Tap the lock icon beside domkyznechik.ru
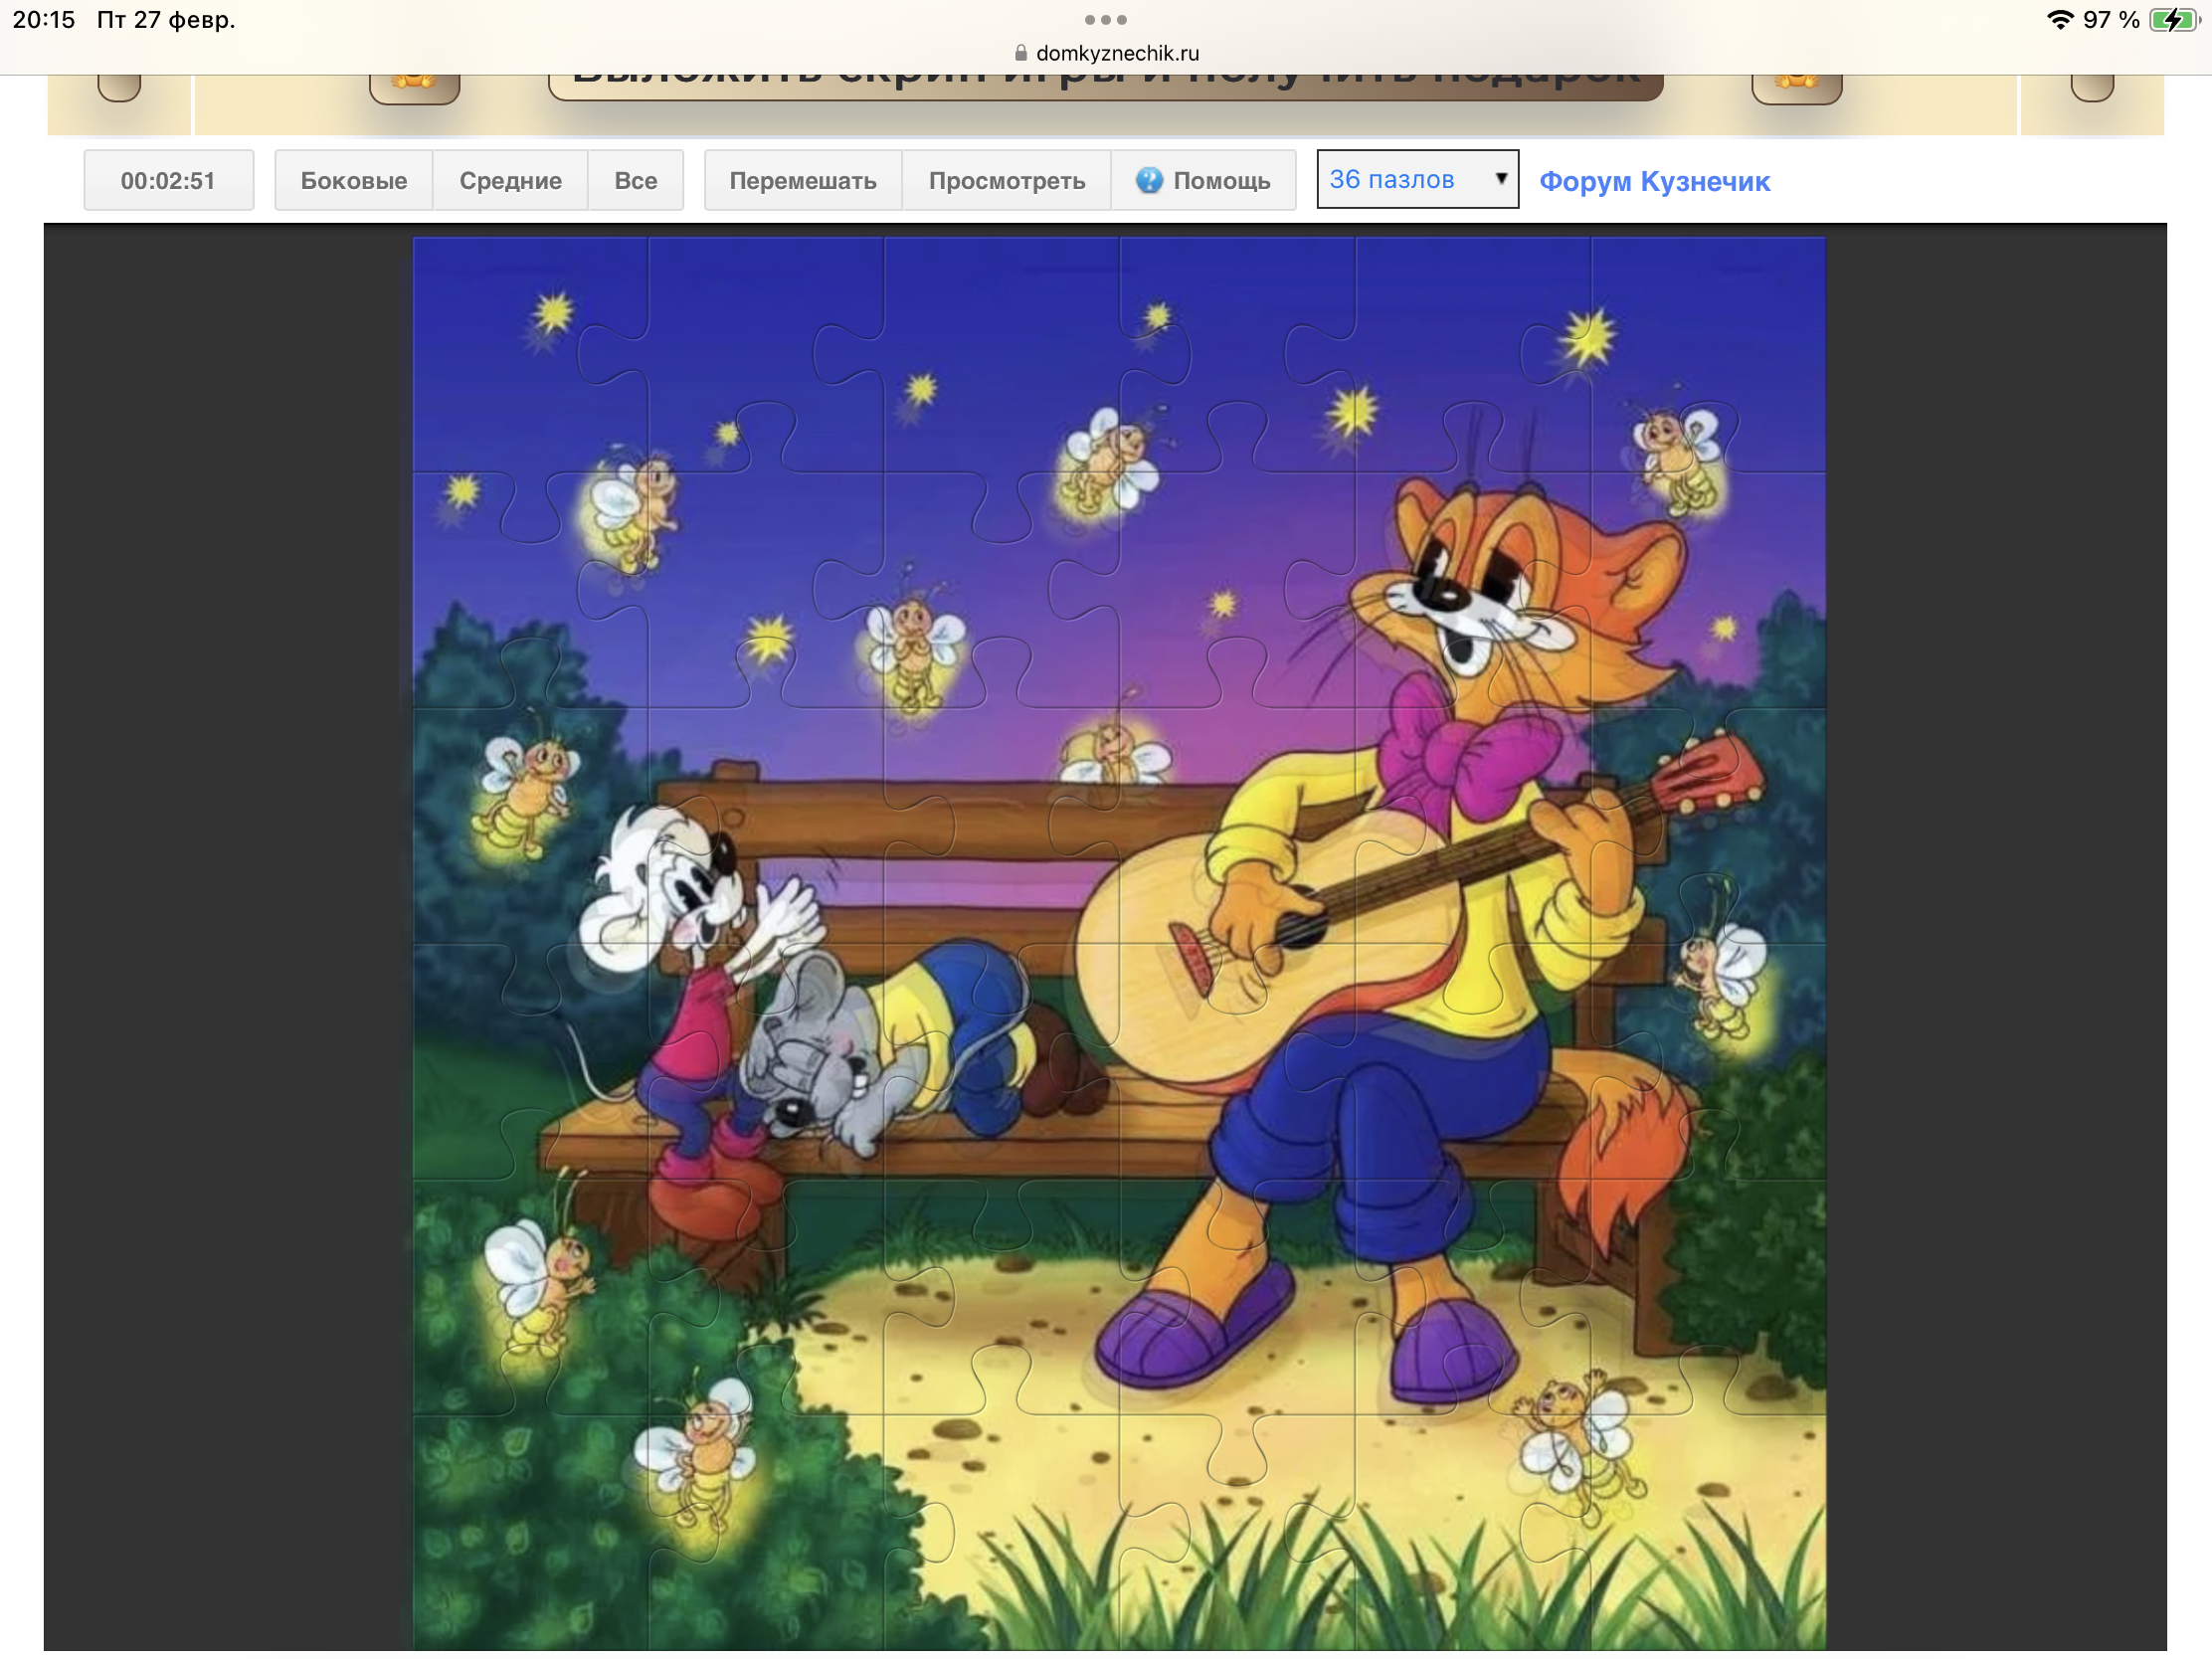The image size is (2212, 1659). (1021, 53)
